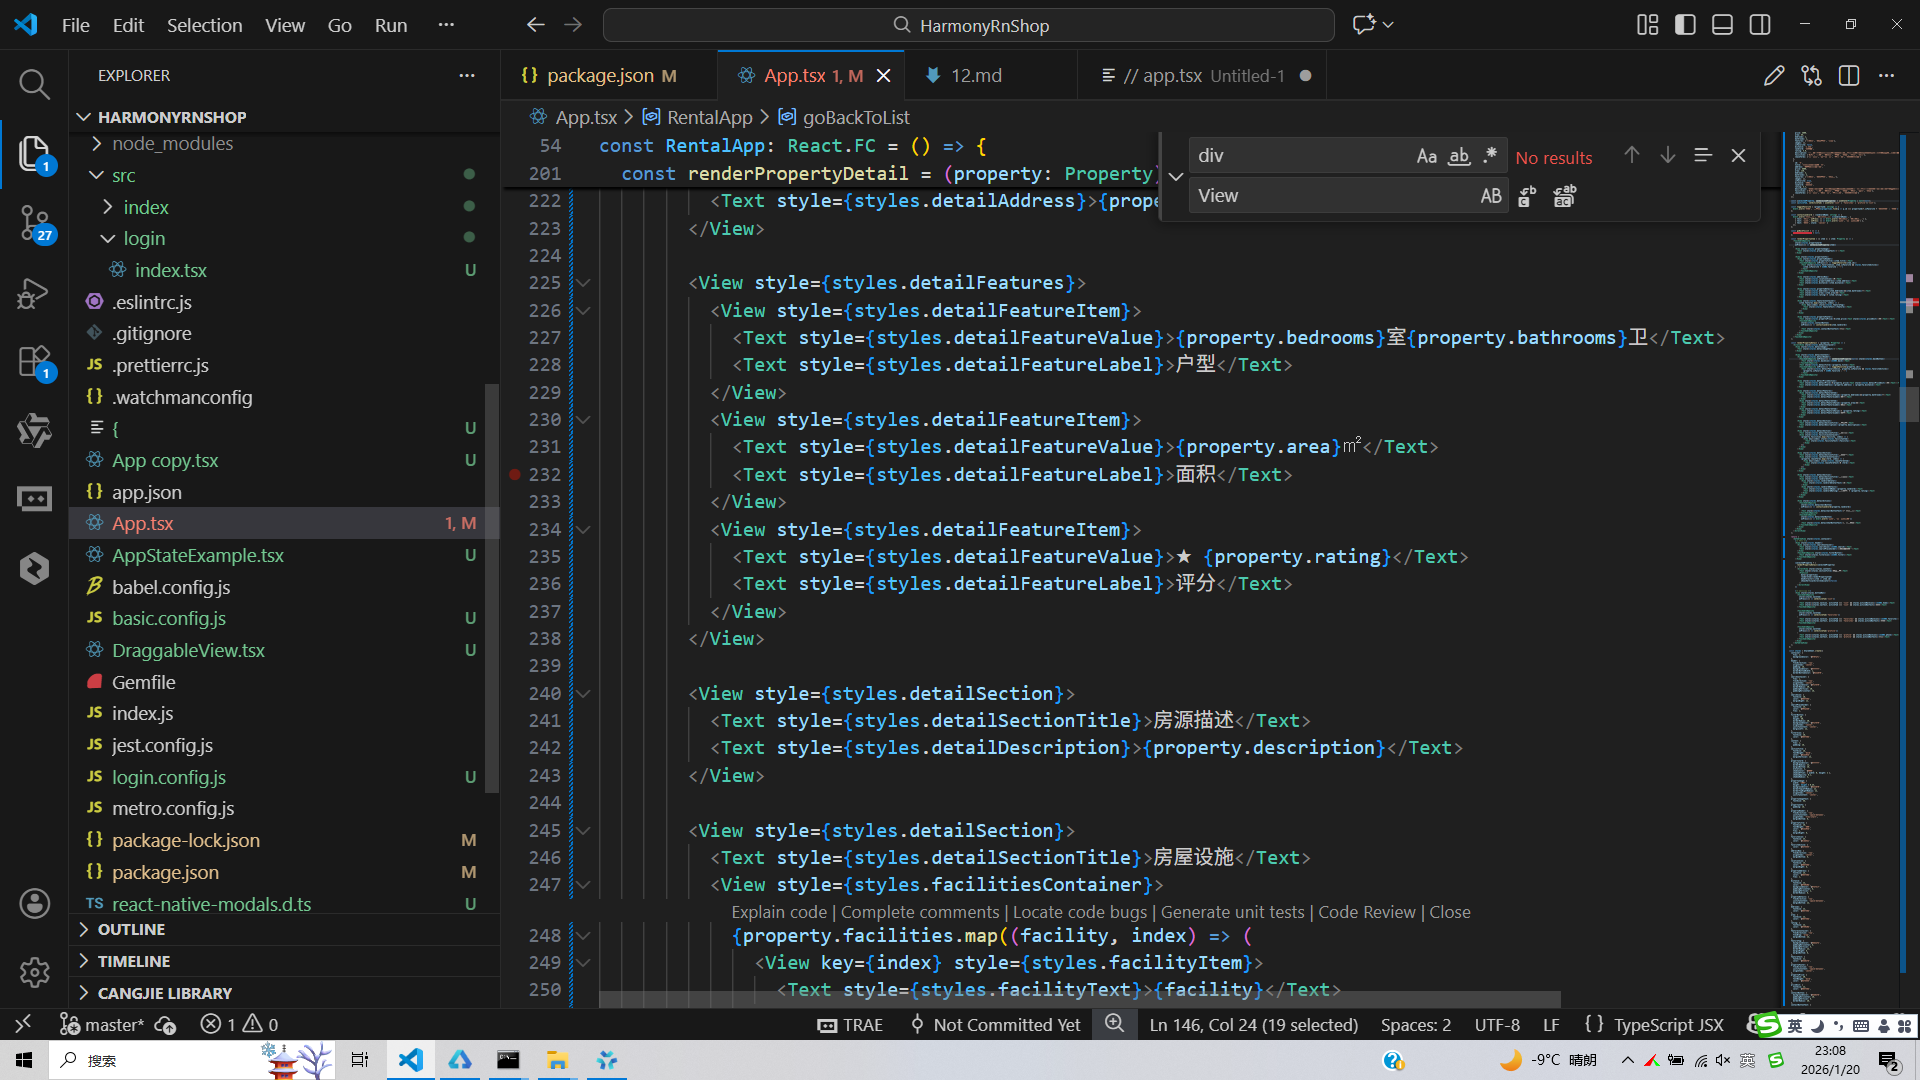Open the Search view in activity bar
The image size is (1920, 1080).
click(x=34, y=84)
